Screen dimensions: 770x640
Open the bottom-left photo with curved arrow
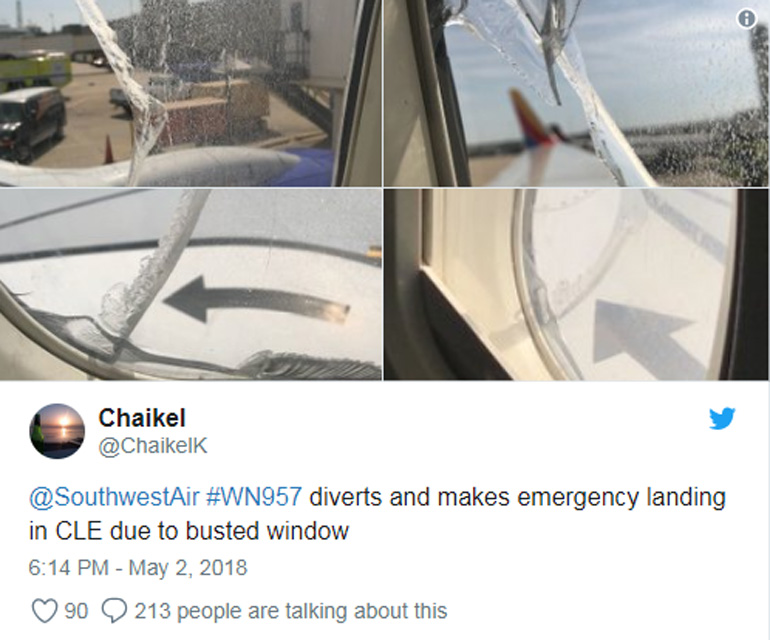(191, 284)
